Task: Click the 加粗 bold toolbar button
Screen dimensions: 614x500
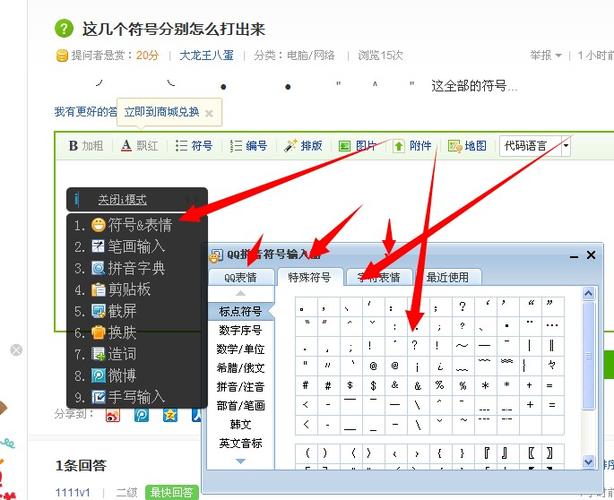Action: pyautogui.click(x=85, y=146)
